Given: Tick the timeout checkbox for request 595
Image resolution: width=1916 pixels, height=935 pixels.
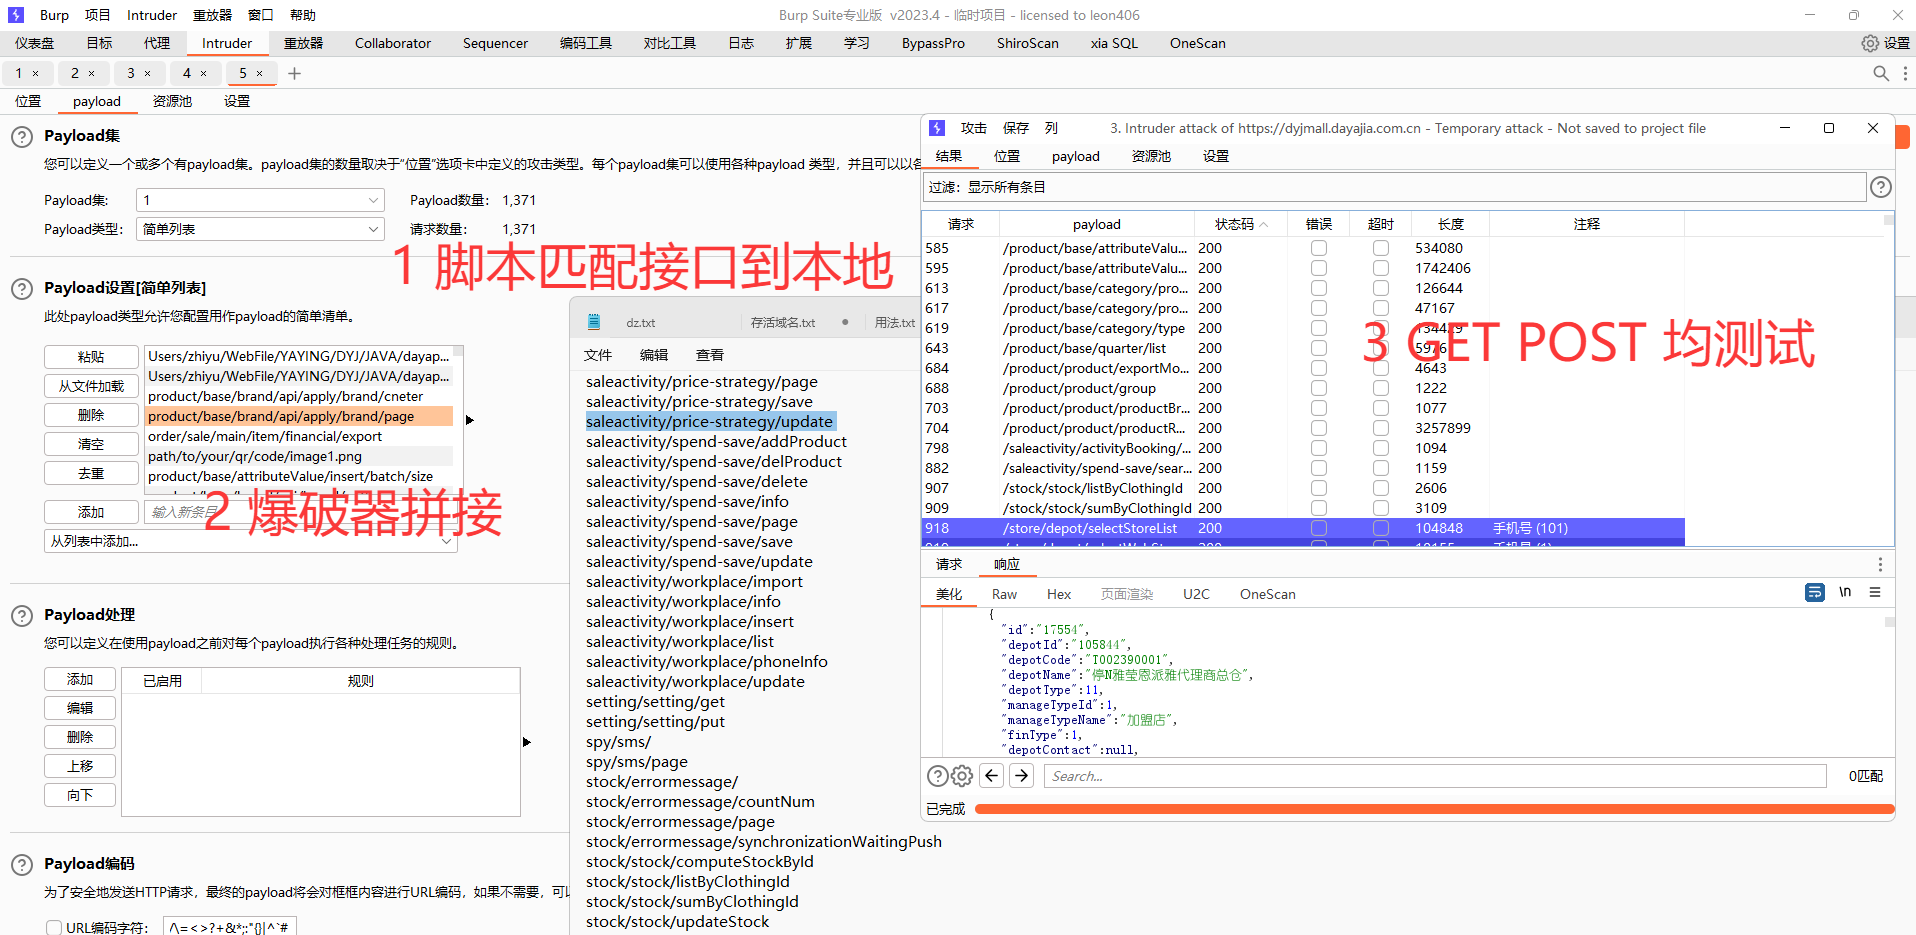Looking at the screenshot, I should click(1381, 268).
